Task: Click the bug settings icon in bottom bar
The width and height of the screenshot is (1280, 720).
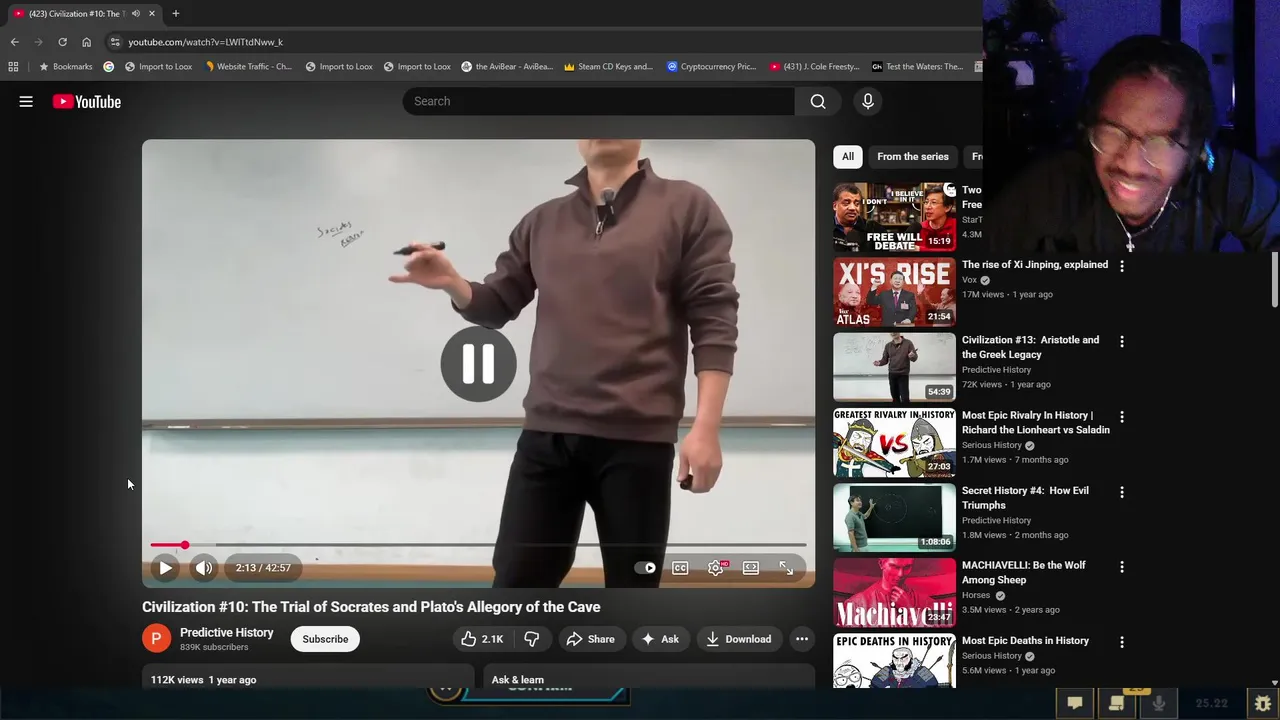Action: pyautogui.click(x=1263, y=703)
